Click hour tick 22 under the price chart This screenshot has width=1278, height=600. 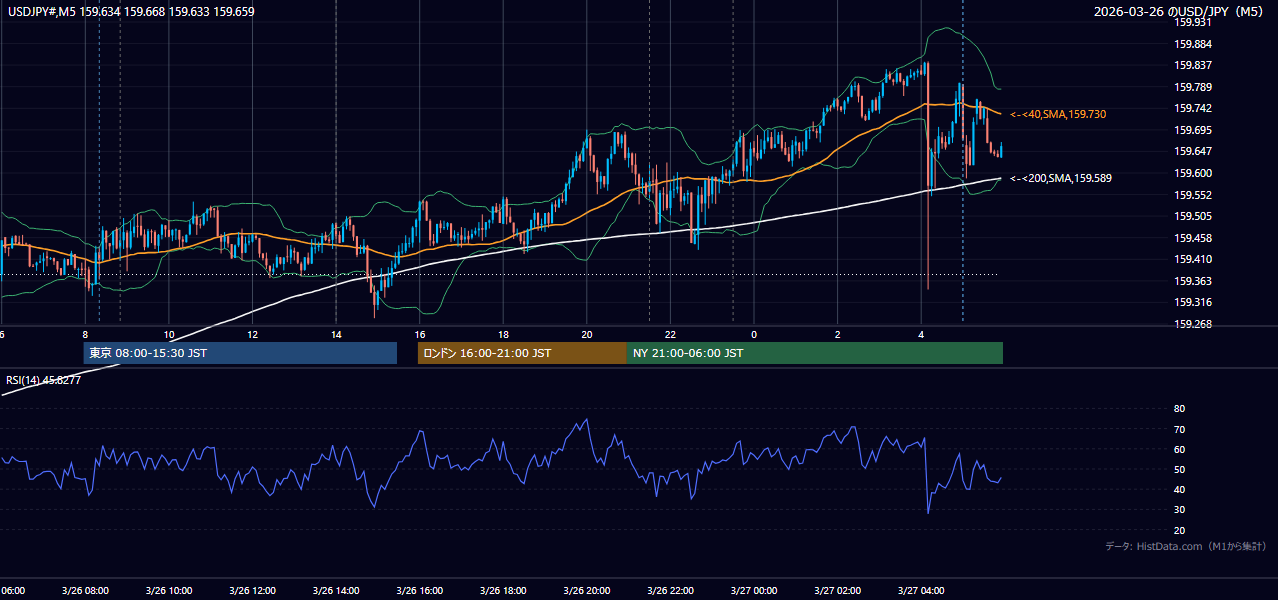[670, 335]
